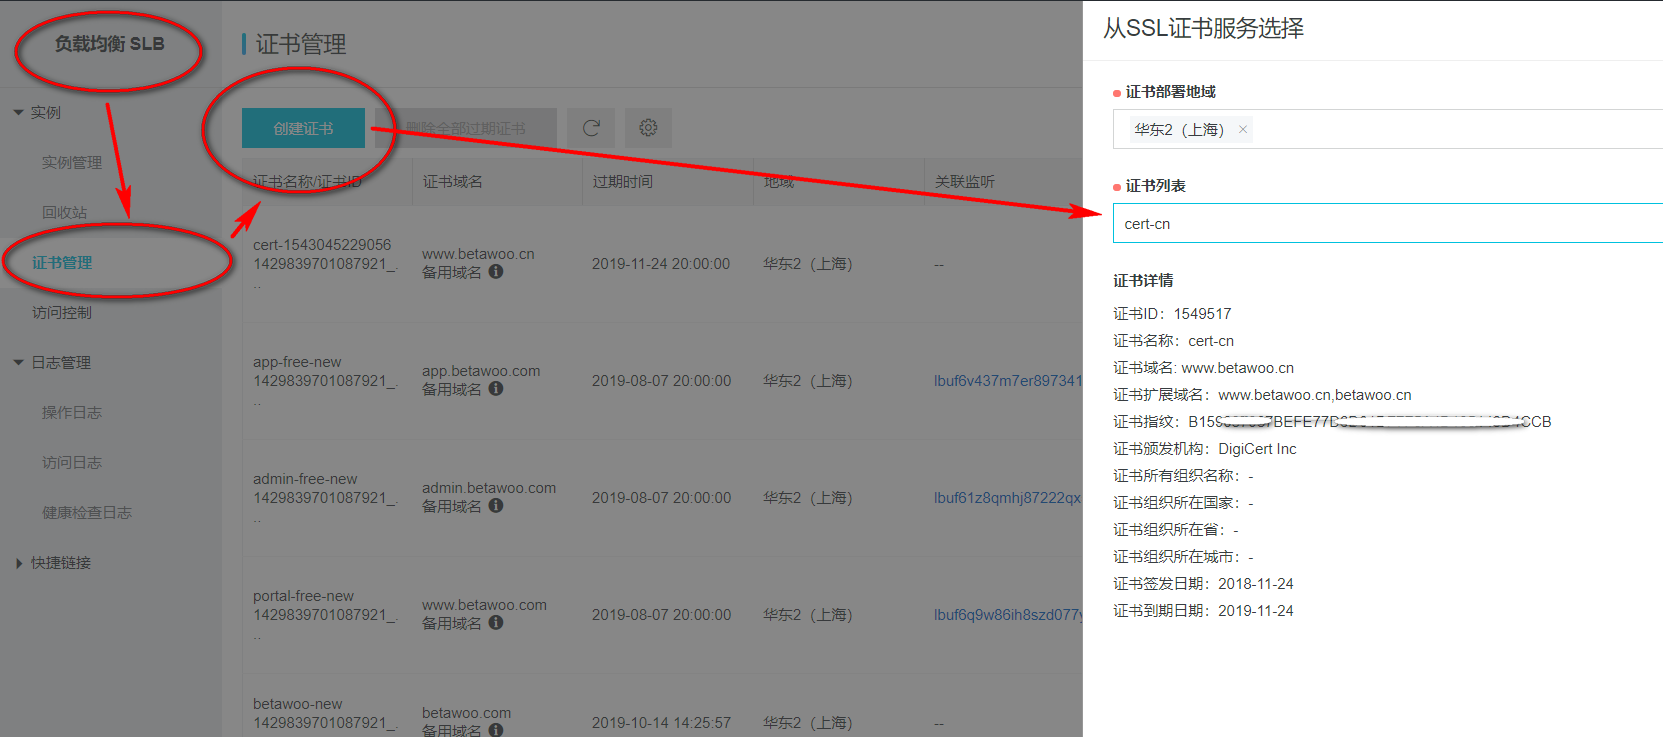
Task: Open listener link lbuf6q9w86ih8szd077
Action: click(1008, 614)
